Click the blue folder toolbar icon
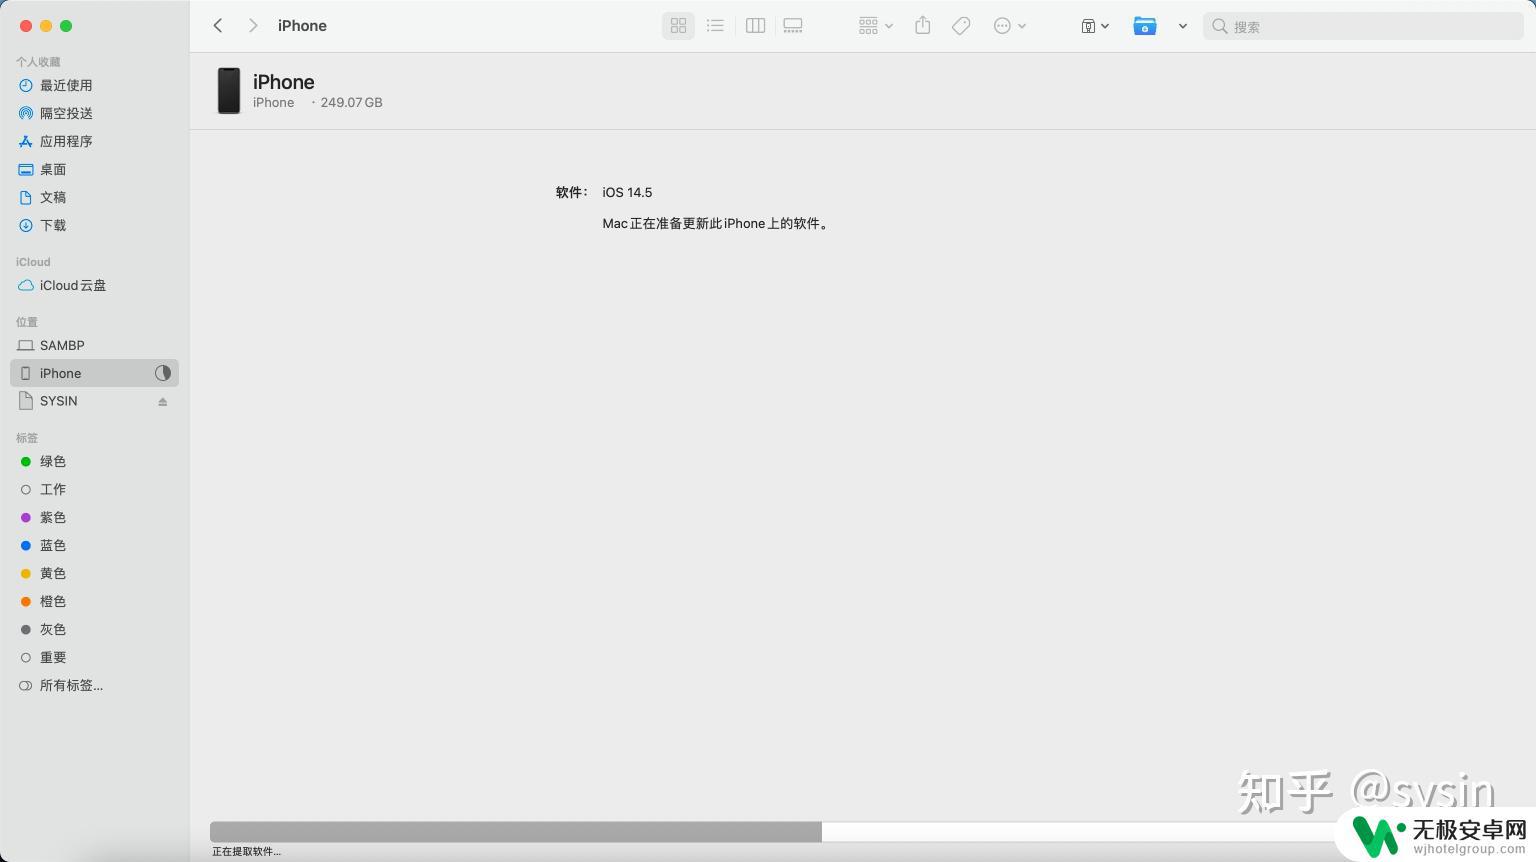1536x862 pixels. [1145, 26]
